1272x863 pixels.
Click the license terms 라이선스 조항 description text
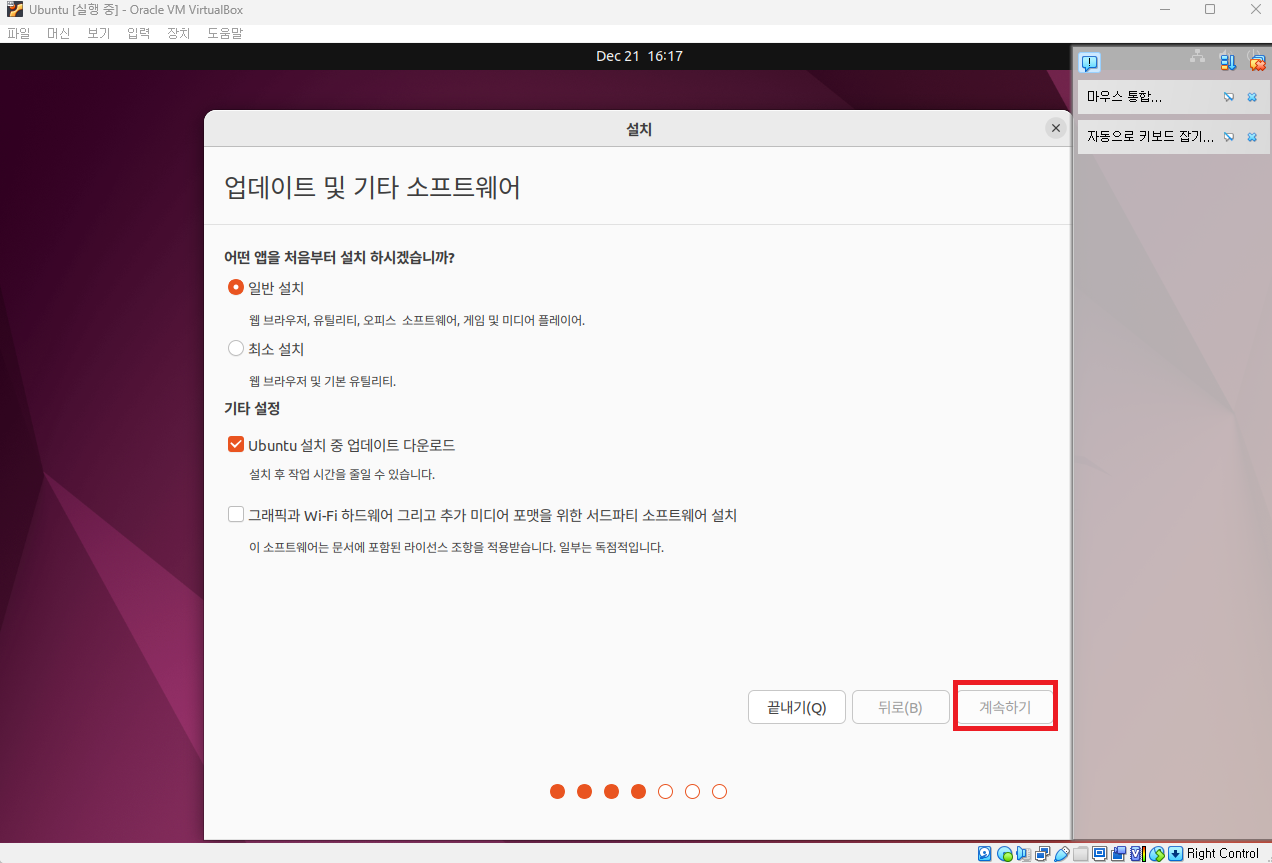click(x=456, y=547)
